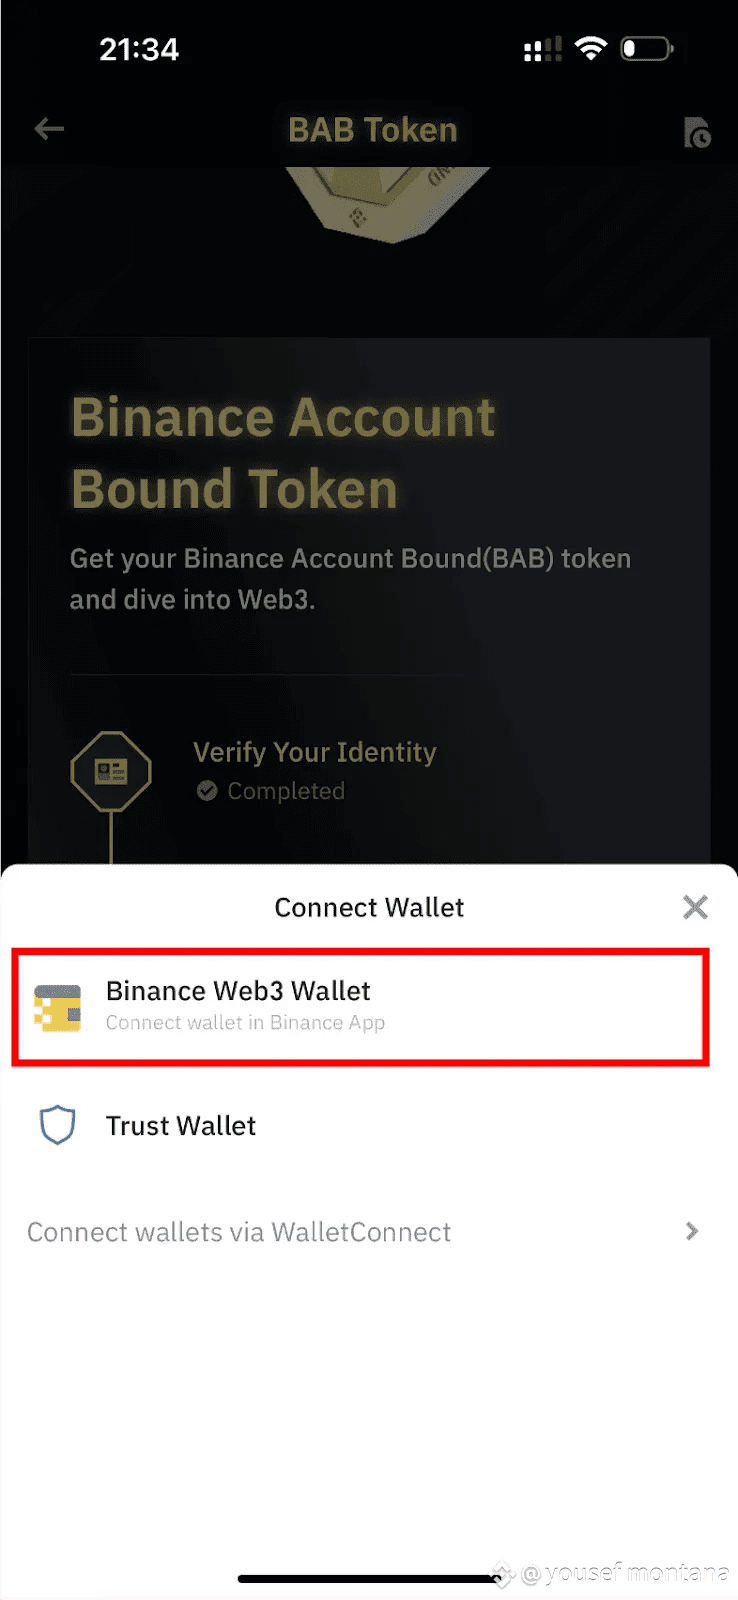Expand Connect wallets via WalletConnect chevron
Viewport: 738px width, 1600px height.
pos(692,1231)
